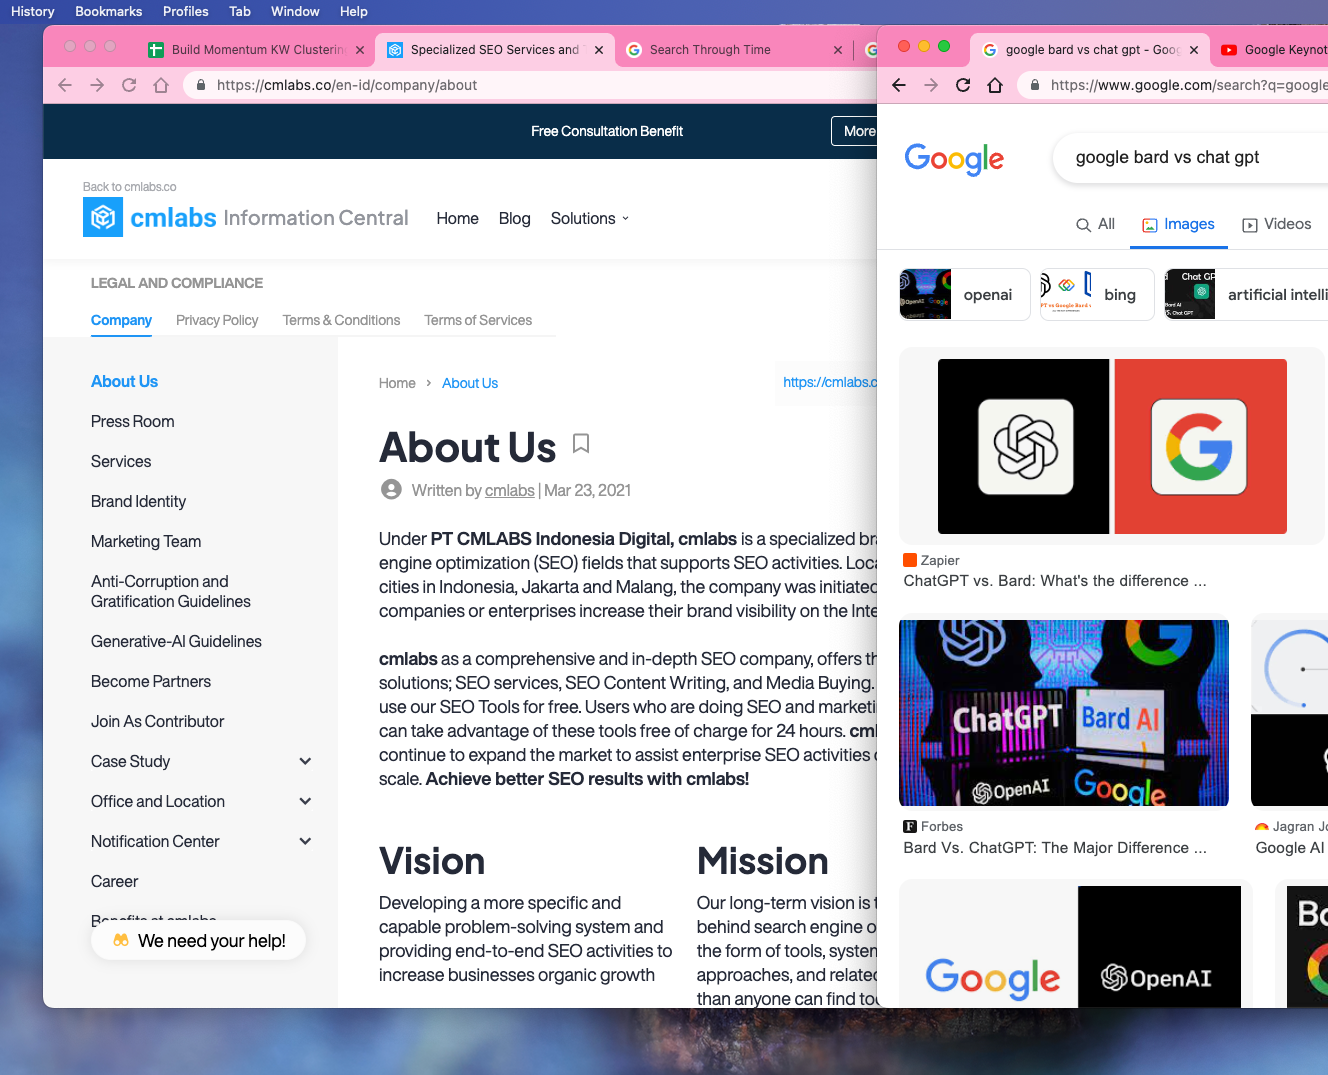Reload the cmlabs About page

[x=129, y=85]
